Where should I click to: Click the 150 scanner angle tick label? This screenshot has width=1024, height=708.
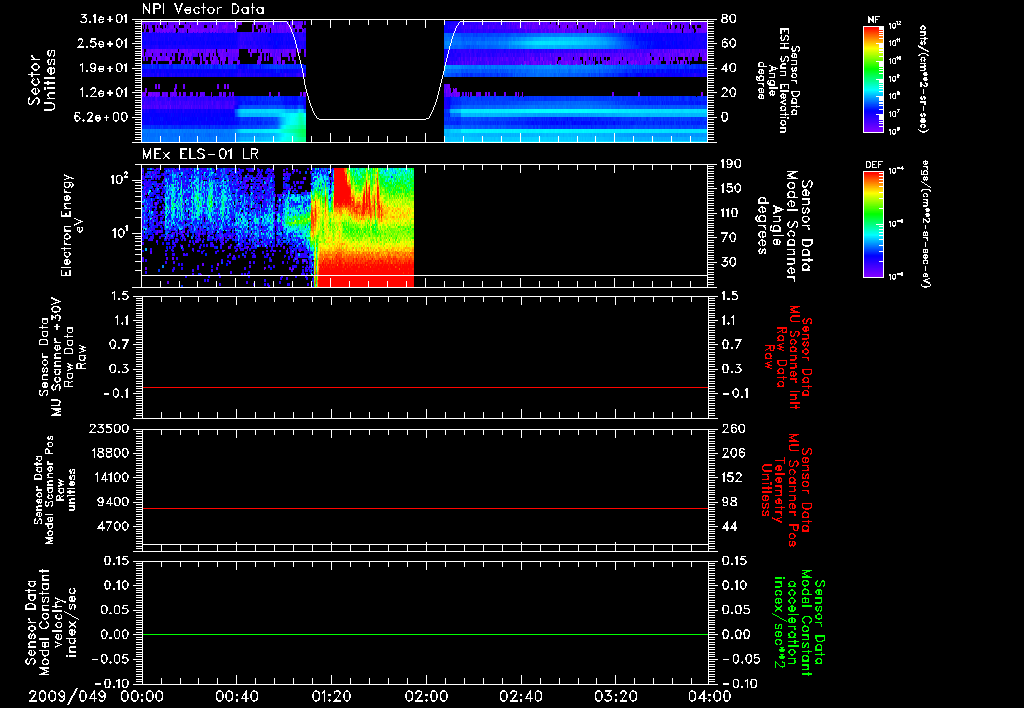731,188
